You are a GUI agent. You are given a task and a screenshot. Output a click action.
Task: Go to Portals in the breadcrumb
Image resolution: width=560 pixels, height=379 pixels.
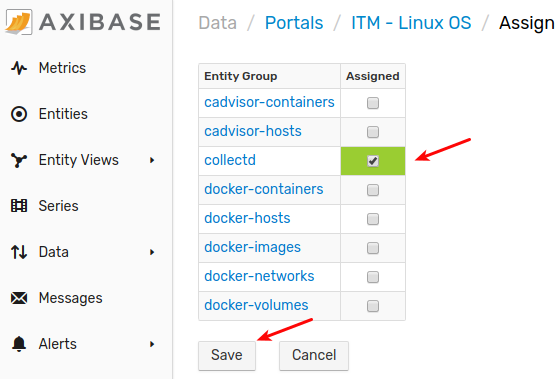click(294, 23)
